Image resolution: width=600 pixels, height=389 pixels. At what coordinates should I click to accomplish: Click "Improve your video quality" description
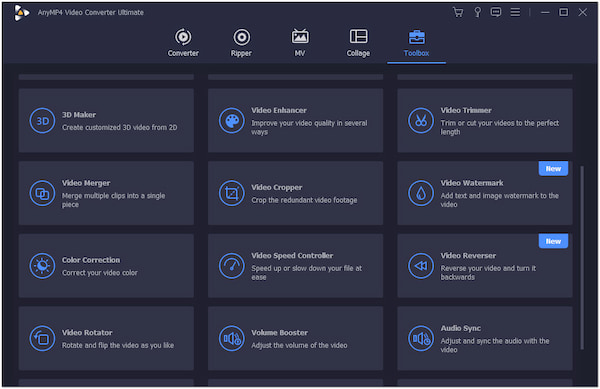tap(309, 127)
